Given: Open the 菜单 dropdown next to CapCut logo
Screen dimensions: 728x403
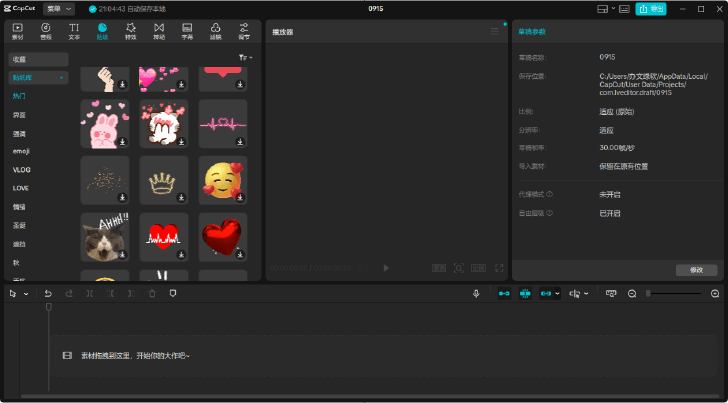Looking at the screenshot, I should pos(59,8).
